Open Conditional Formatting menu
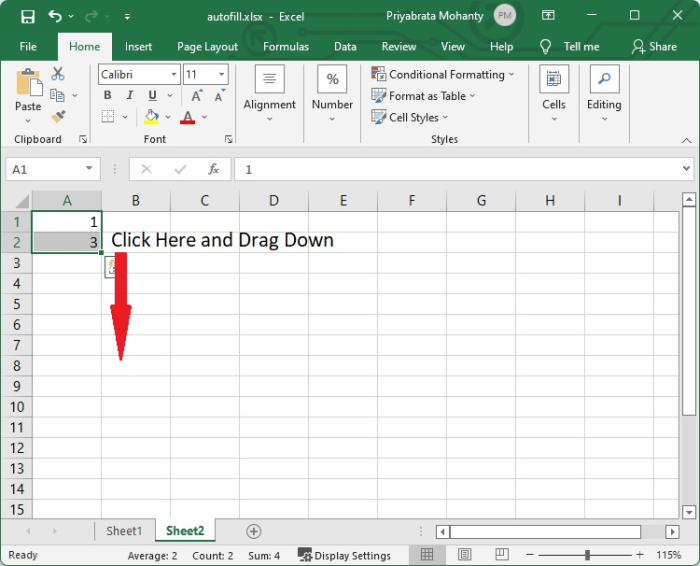Viewport: 700px width, 566px height. tap(442, 74)
